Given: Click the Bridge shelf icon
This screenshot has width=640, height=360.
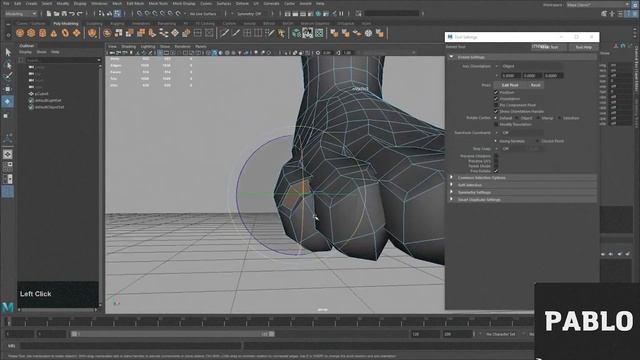Looking at the screenshot, I should pos(152,33).
